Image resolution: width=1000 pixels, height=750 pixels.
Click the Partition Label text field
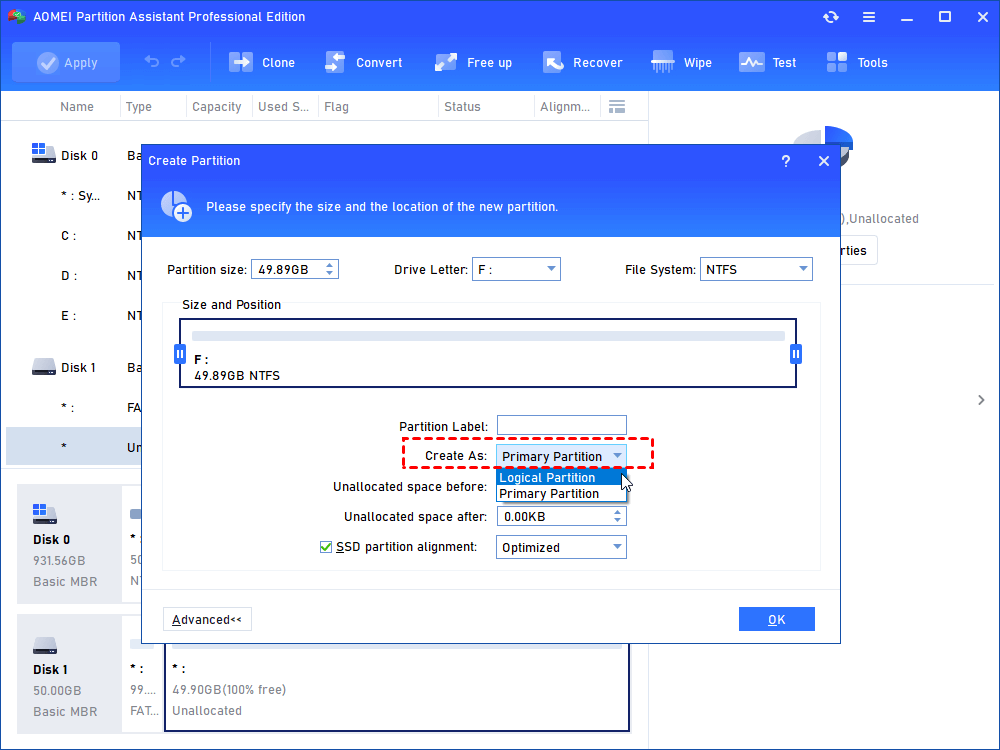click(562, 425)
